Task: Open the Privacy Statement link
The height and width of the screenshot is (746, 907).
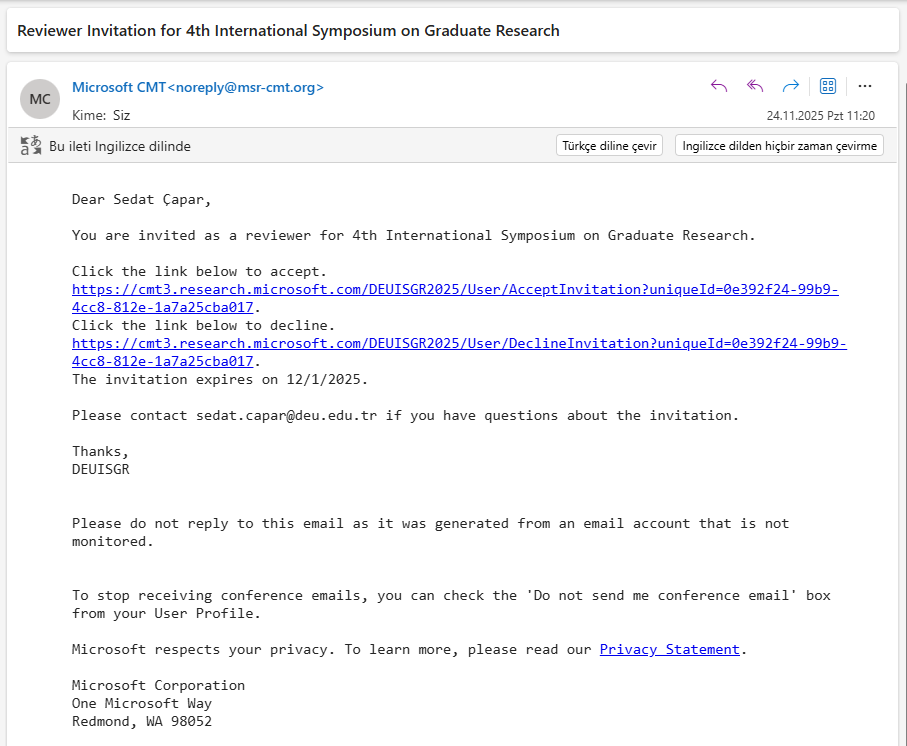Action: (x=669, y=650)
